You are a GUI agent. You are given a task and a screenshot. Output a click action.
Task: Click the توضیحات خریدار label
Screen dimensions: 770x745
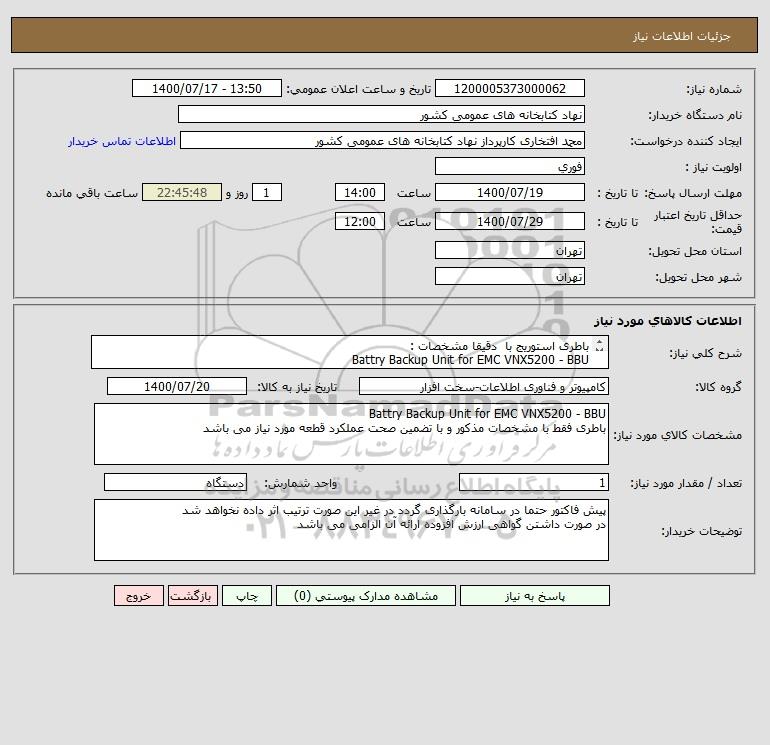[x=702, y=531]
